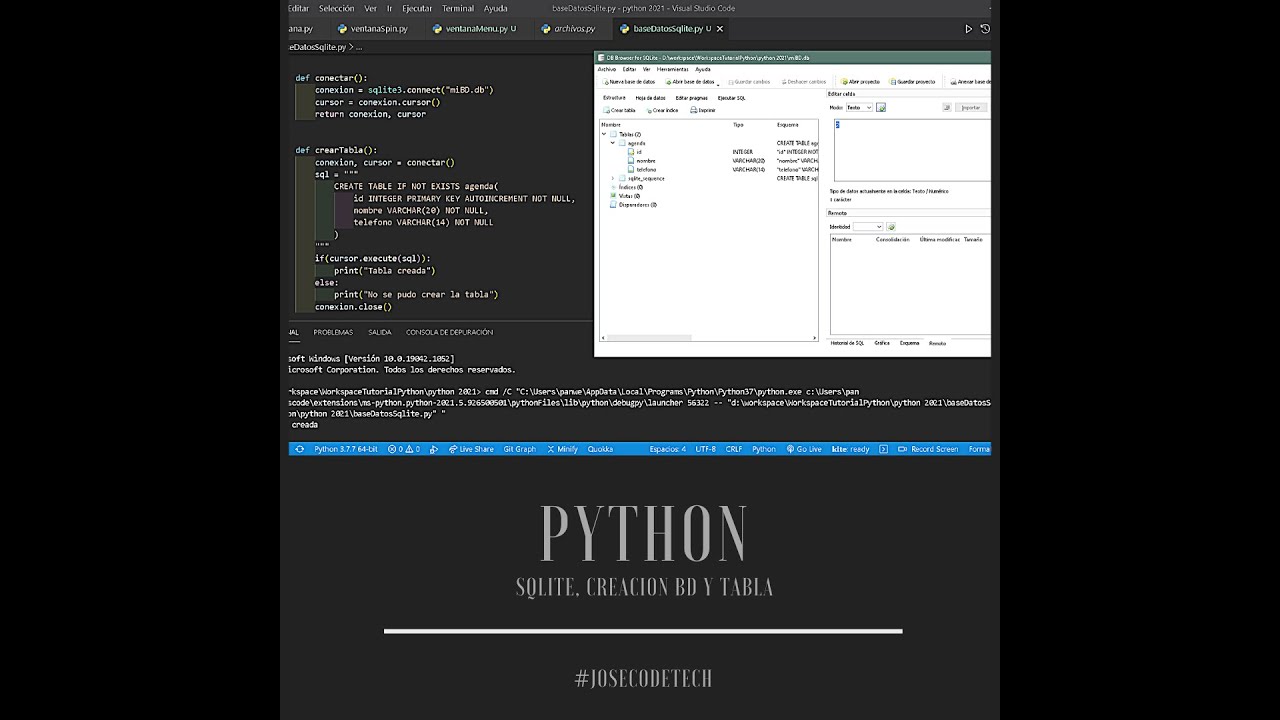1280x720 pixels.
Task: Switch to Historial de SQL bottom tab
Action: click(847, 343)
